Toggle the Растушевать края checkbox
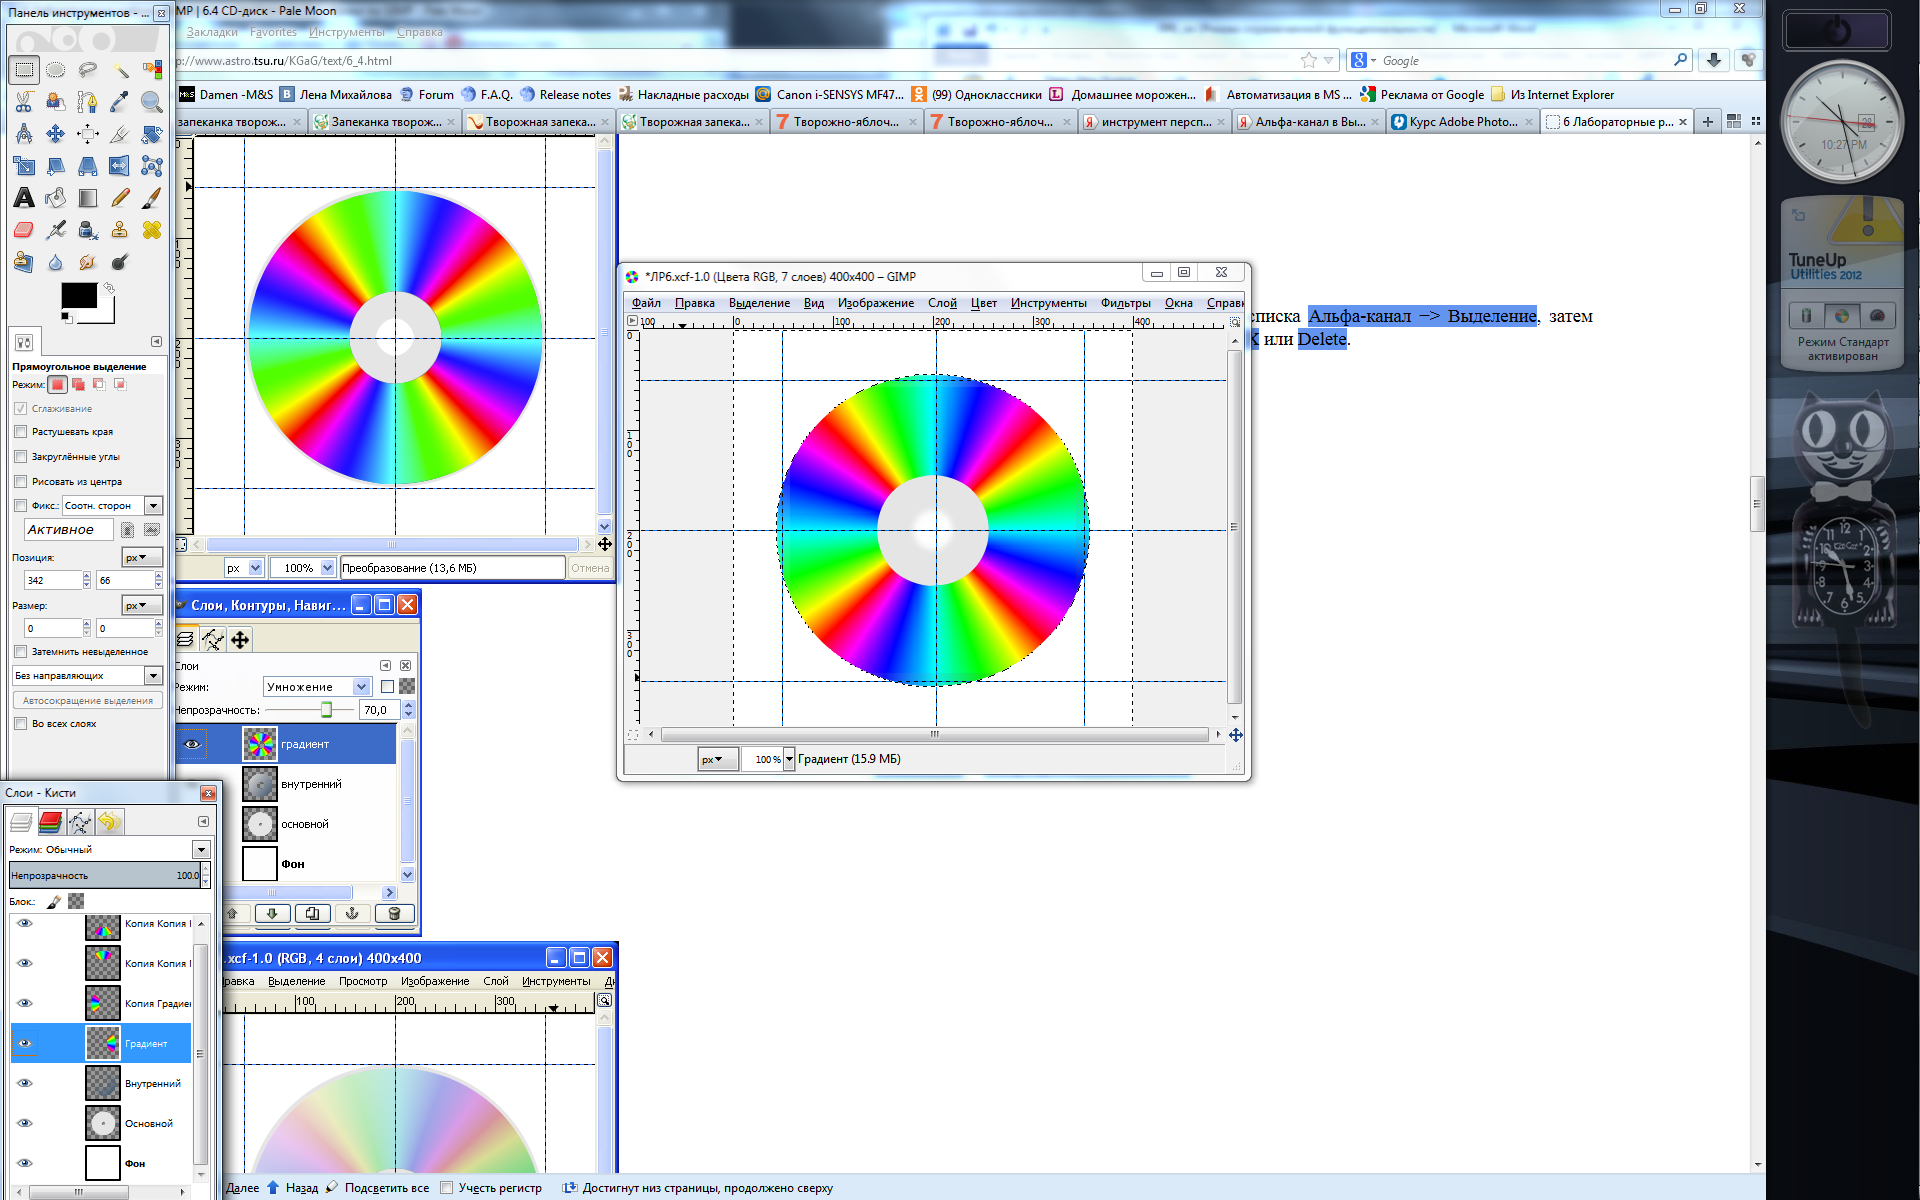Image resolution: width=1920 pixels, height=1200 pixels. pos(20,432)
